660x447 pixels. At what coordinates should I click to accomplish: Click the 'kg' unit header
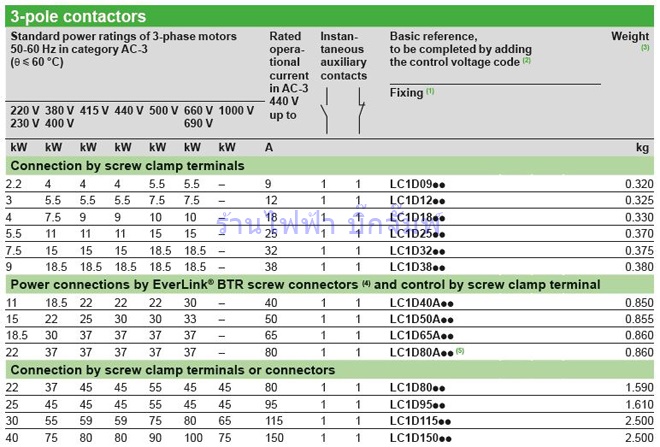pyautogui.click(x=642, y=148)
